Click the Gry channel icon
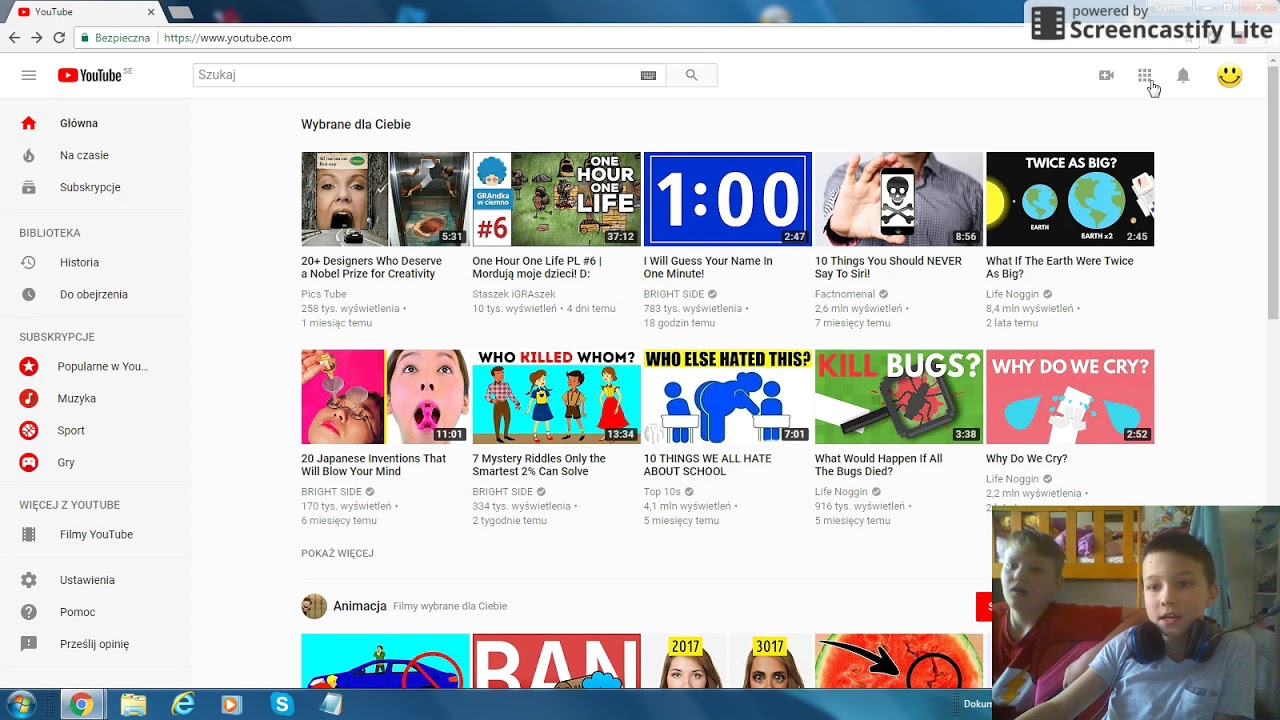This screenshot has width=1280, height=720. 29,462
